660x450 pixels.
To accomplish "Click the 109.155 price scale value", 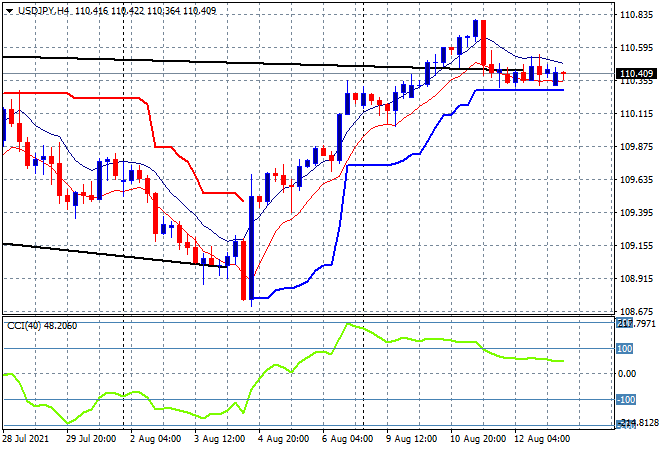I will (636, 245).
